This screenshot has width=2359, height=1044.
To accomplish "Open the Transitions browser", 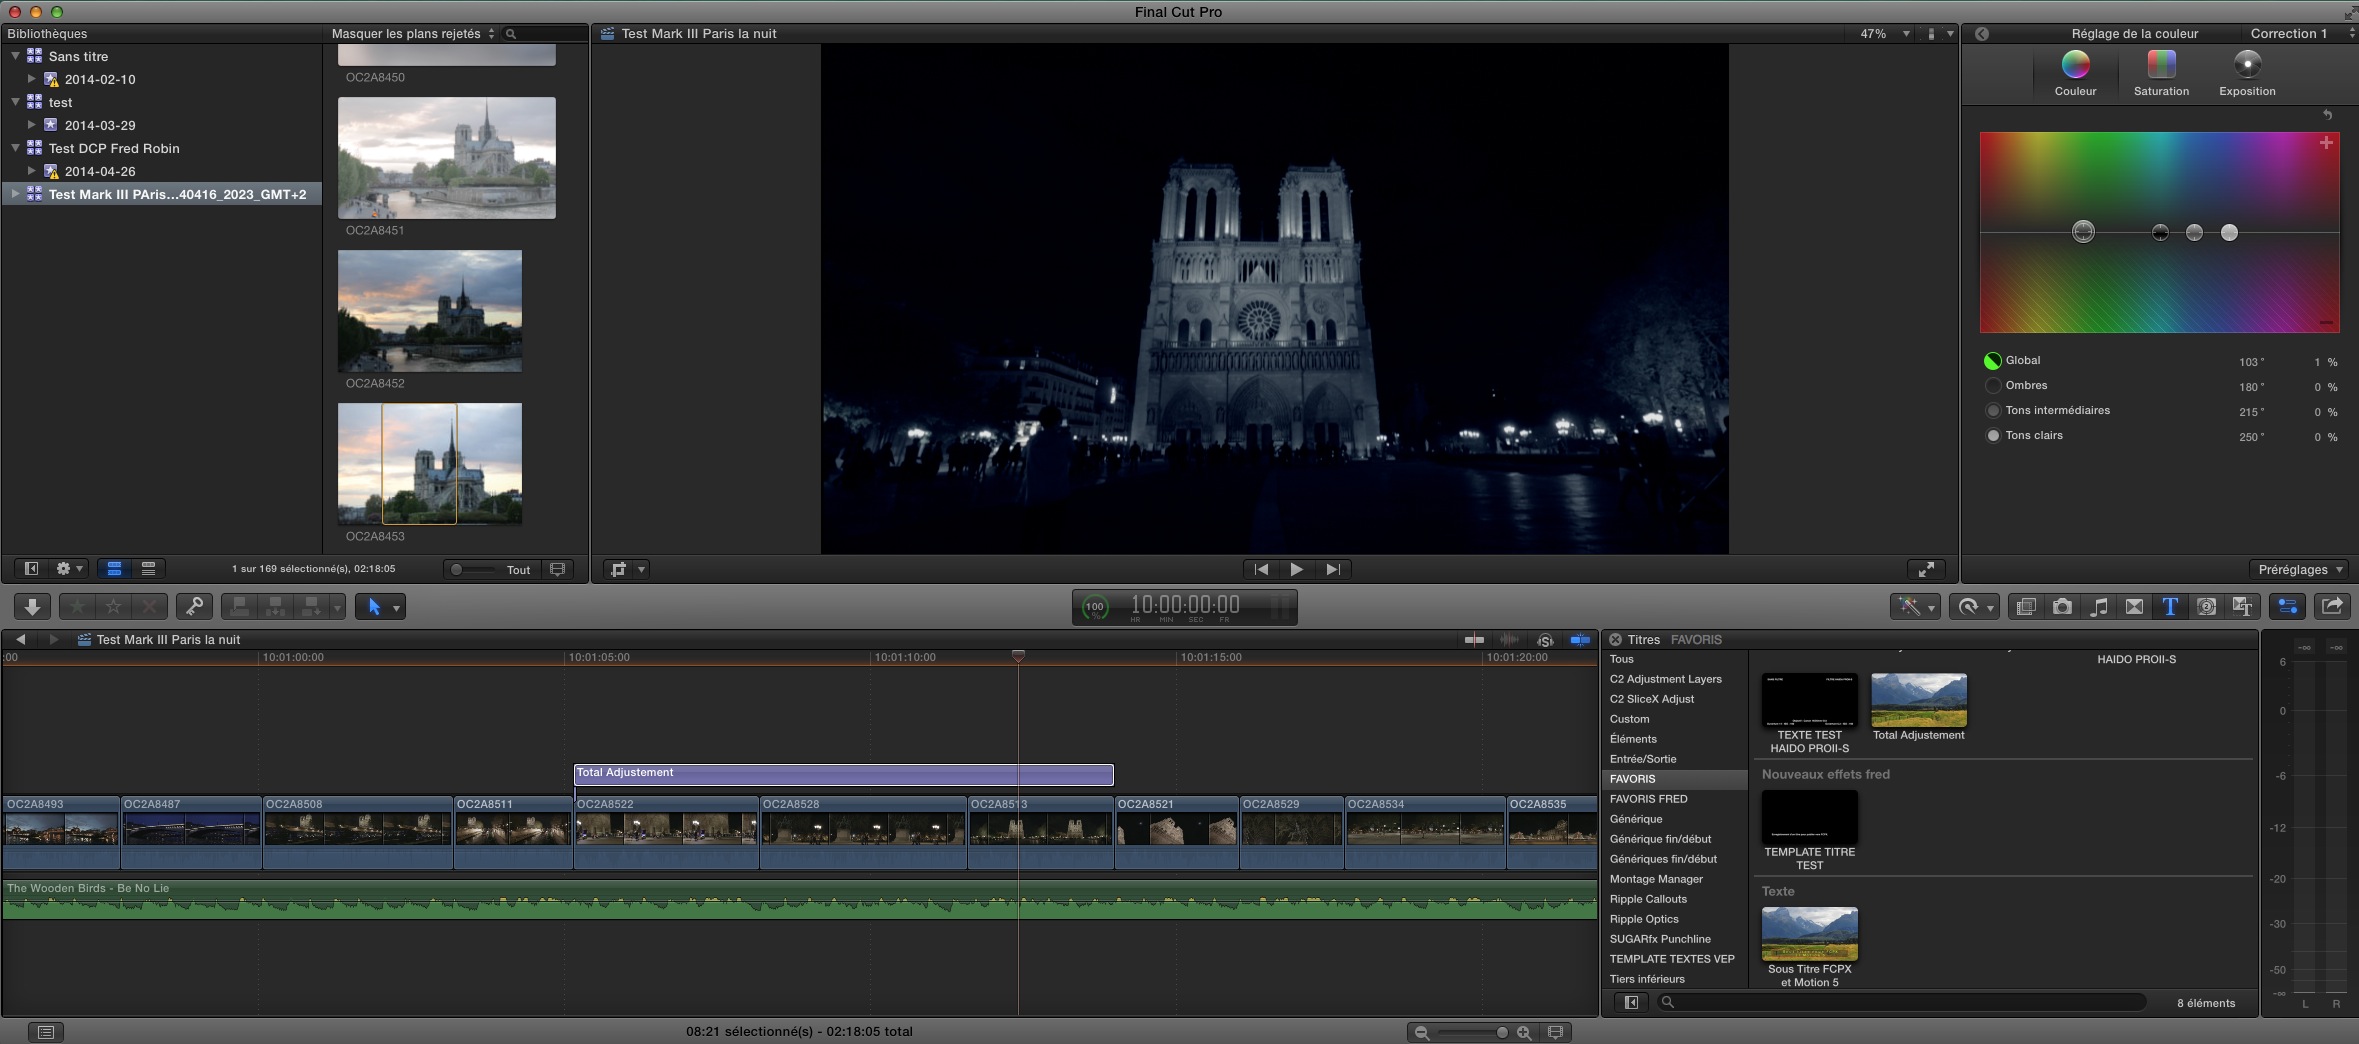I will (2134, 607).
